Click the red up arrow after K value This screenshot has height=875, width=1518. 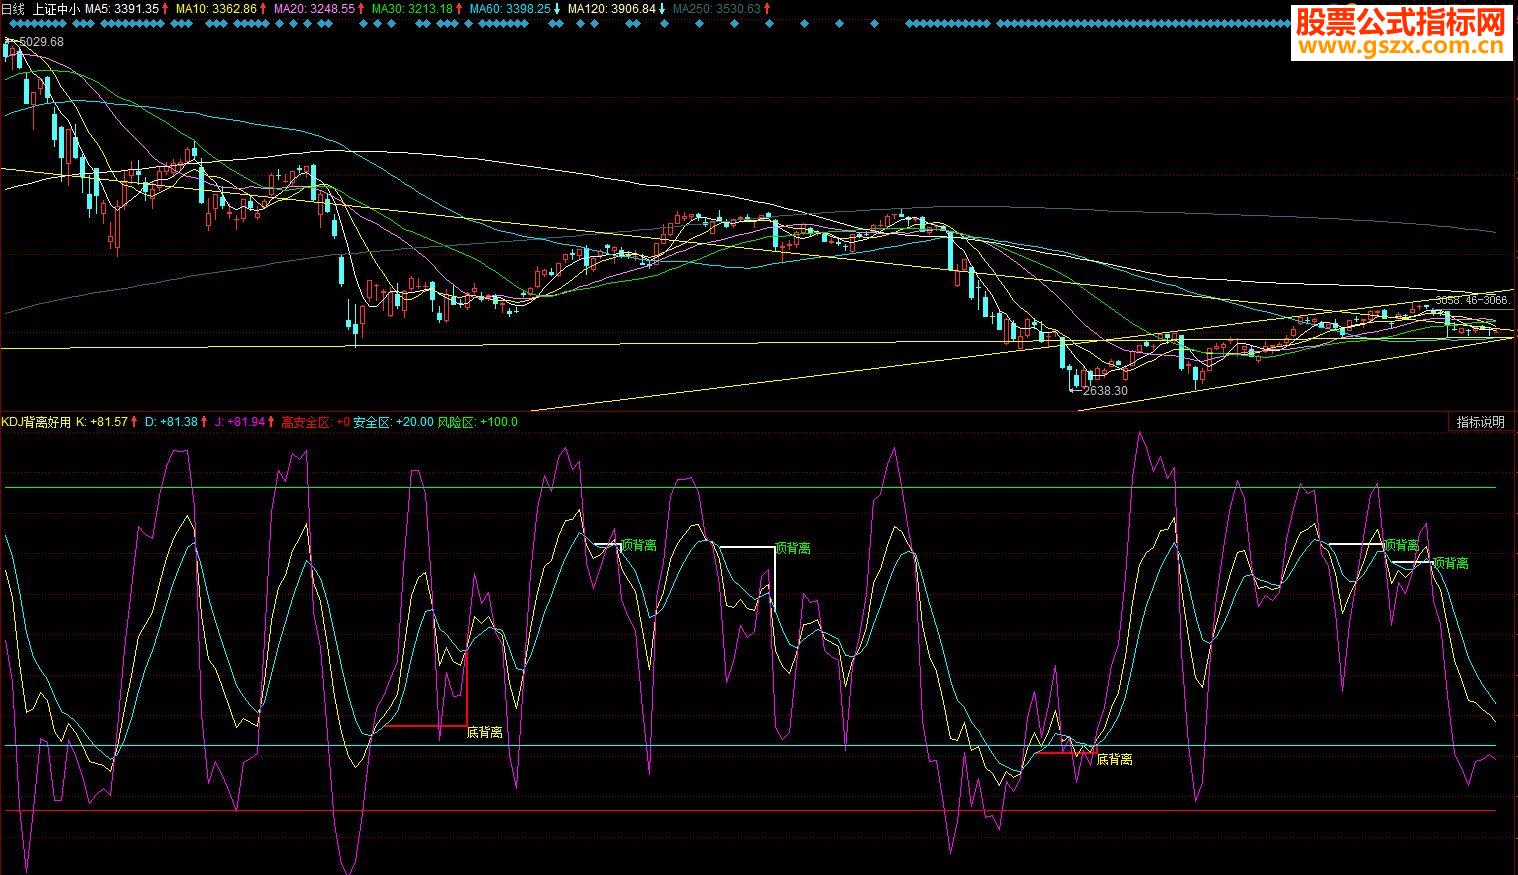pos(134,422)
